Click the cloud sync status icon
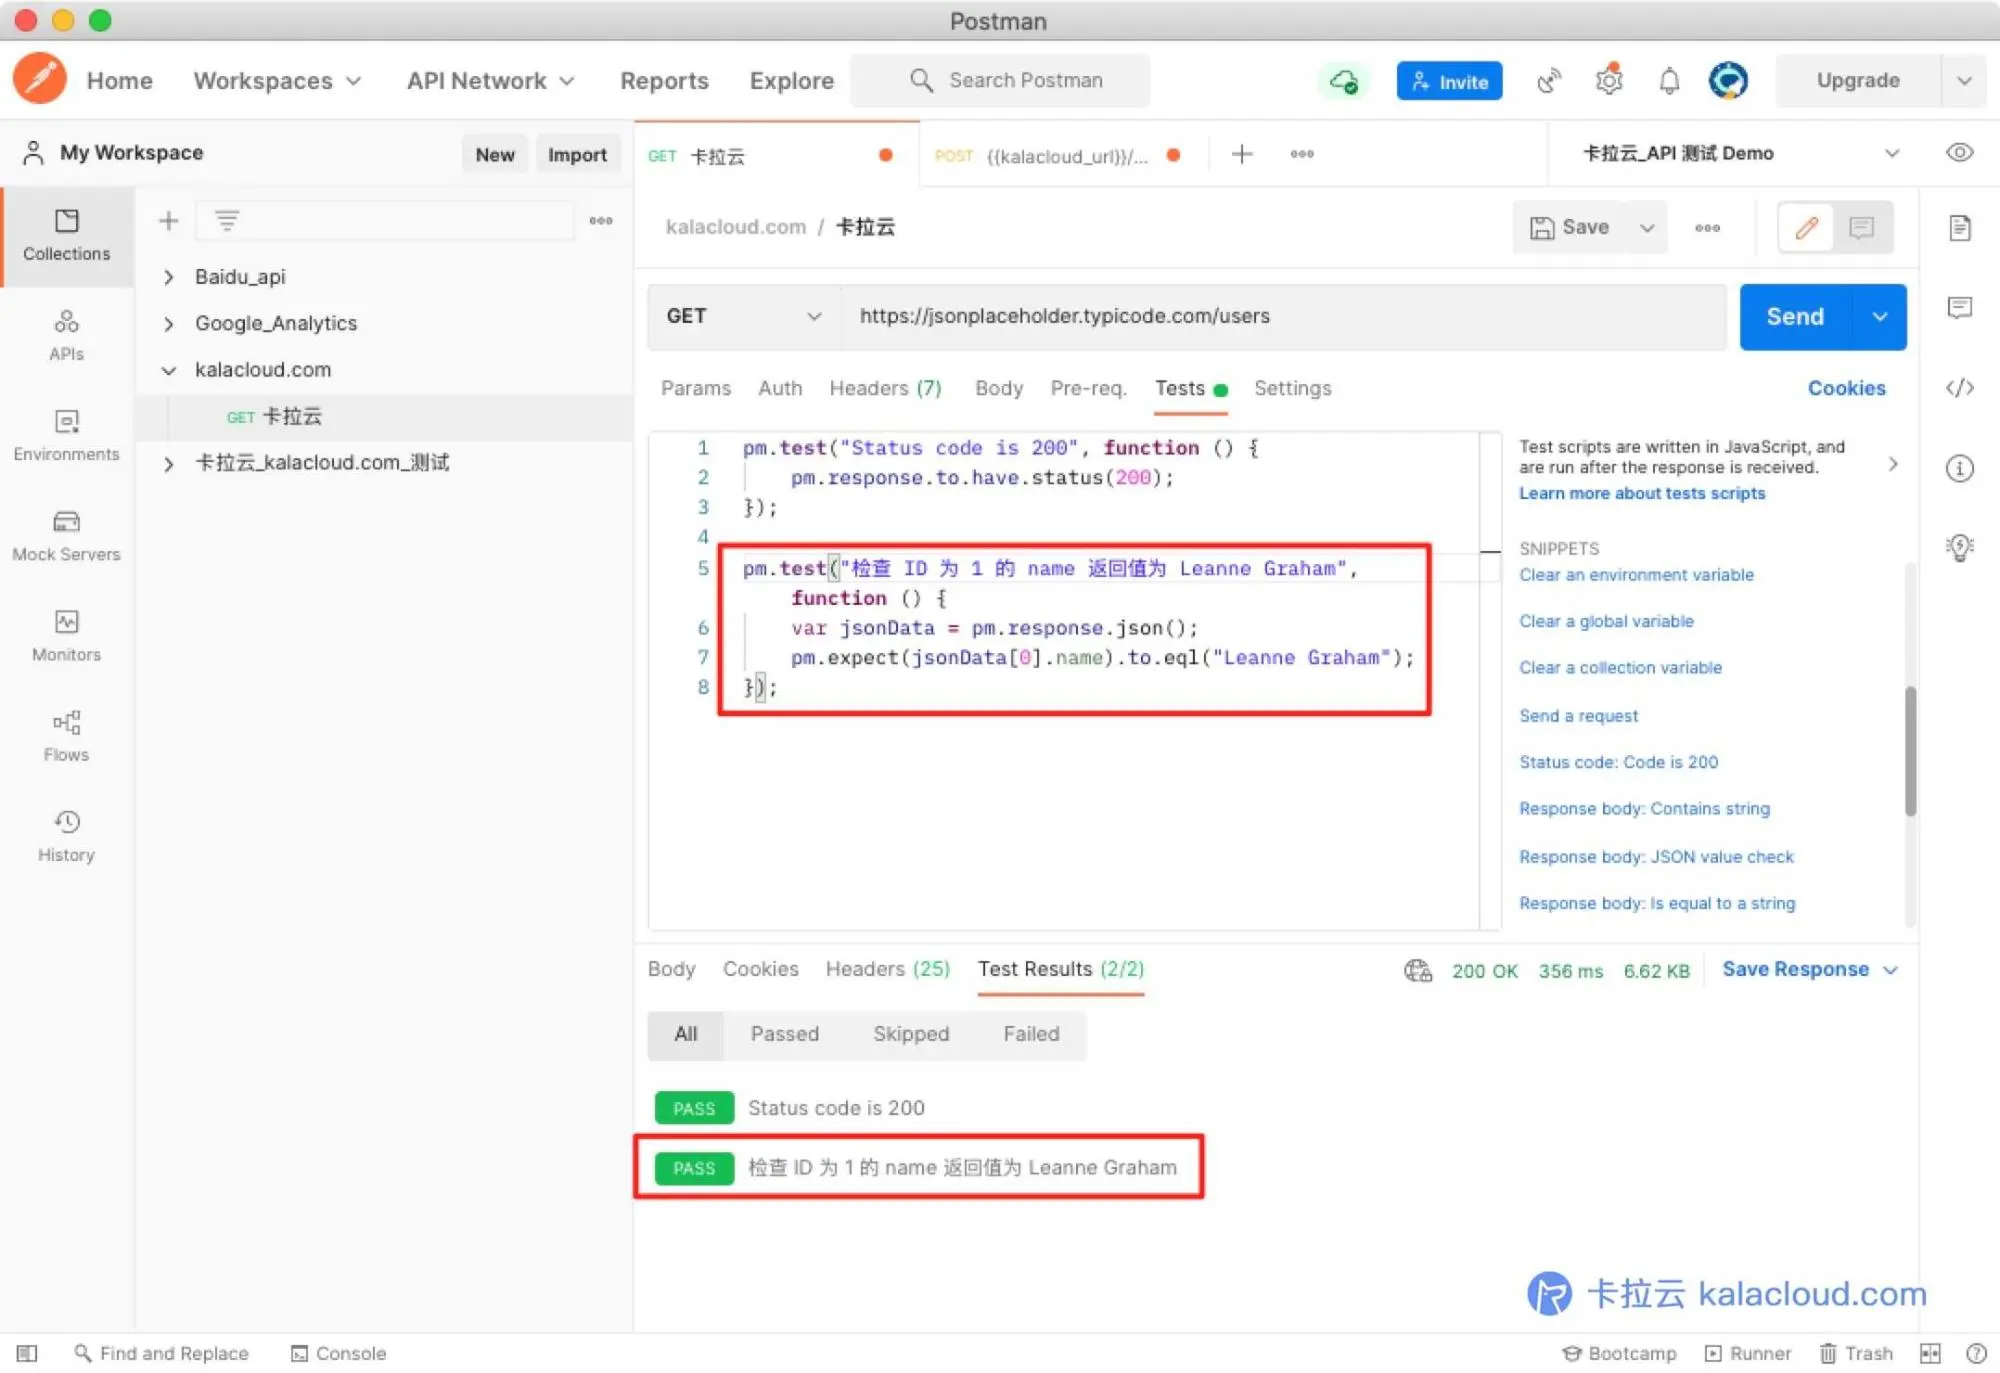The height and width of the screenshot is (1373, 2000). click(1344, 81)
